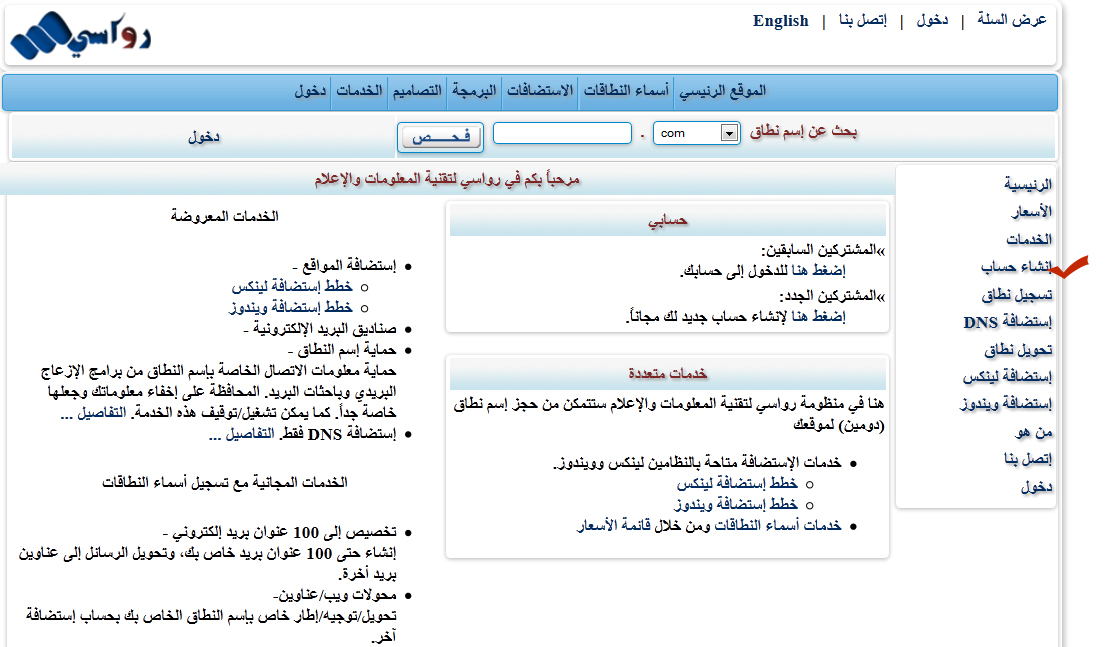Open خطط إستضافة لينكس under خدمات متعددة
The height and width of the screenshot is (647, 1106).
point(737,483)
